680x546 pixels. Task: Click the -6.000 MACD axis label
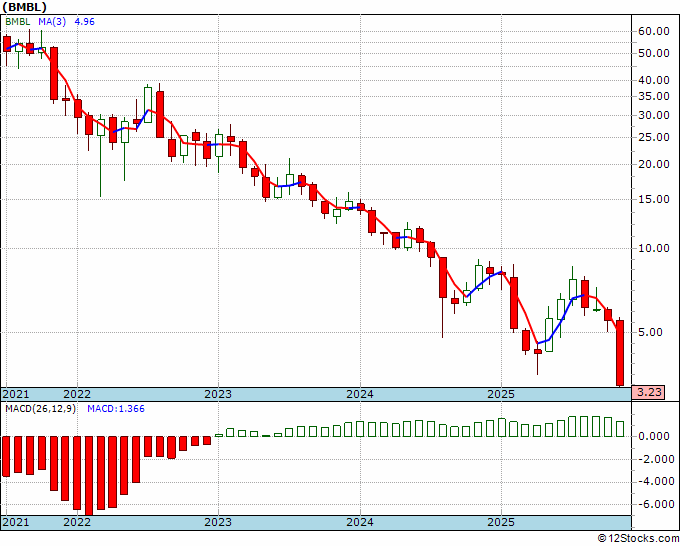(x=655, y=504)
